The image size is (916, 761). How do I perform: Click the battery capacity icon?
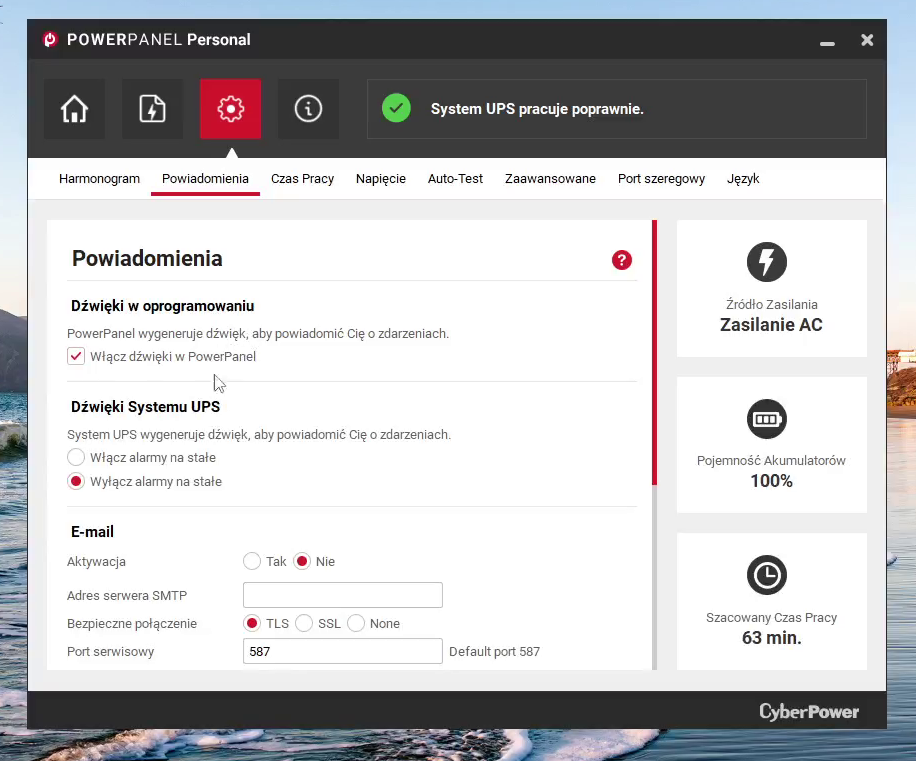tap(767, 419)
